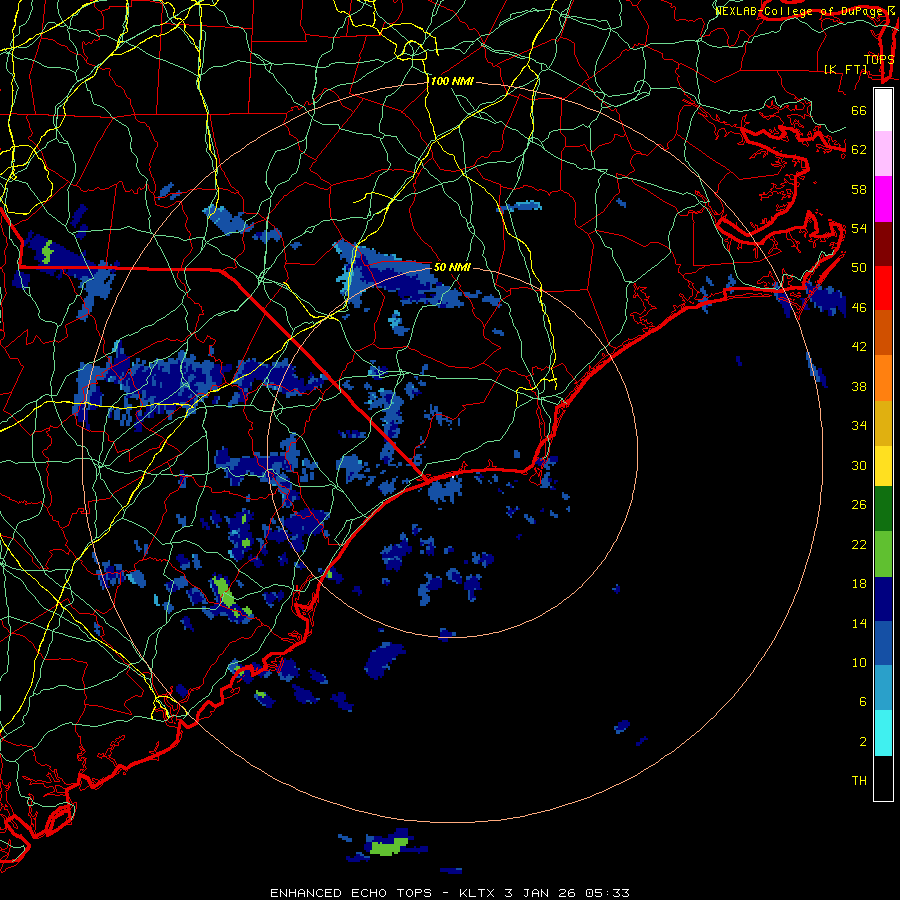Click the white swatch in the tops legend
The width and height of the screenshot is (900, 900).
tap(883, 110)
